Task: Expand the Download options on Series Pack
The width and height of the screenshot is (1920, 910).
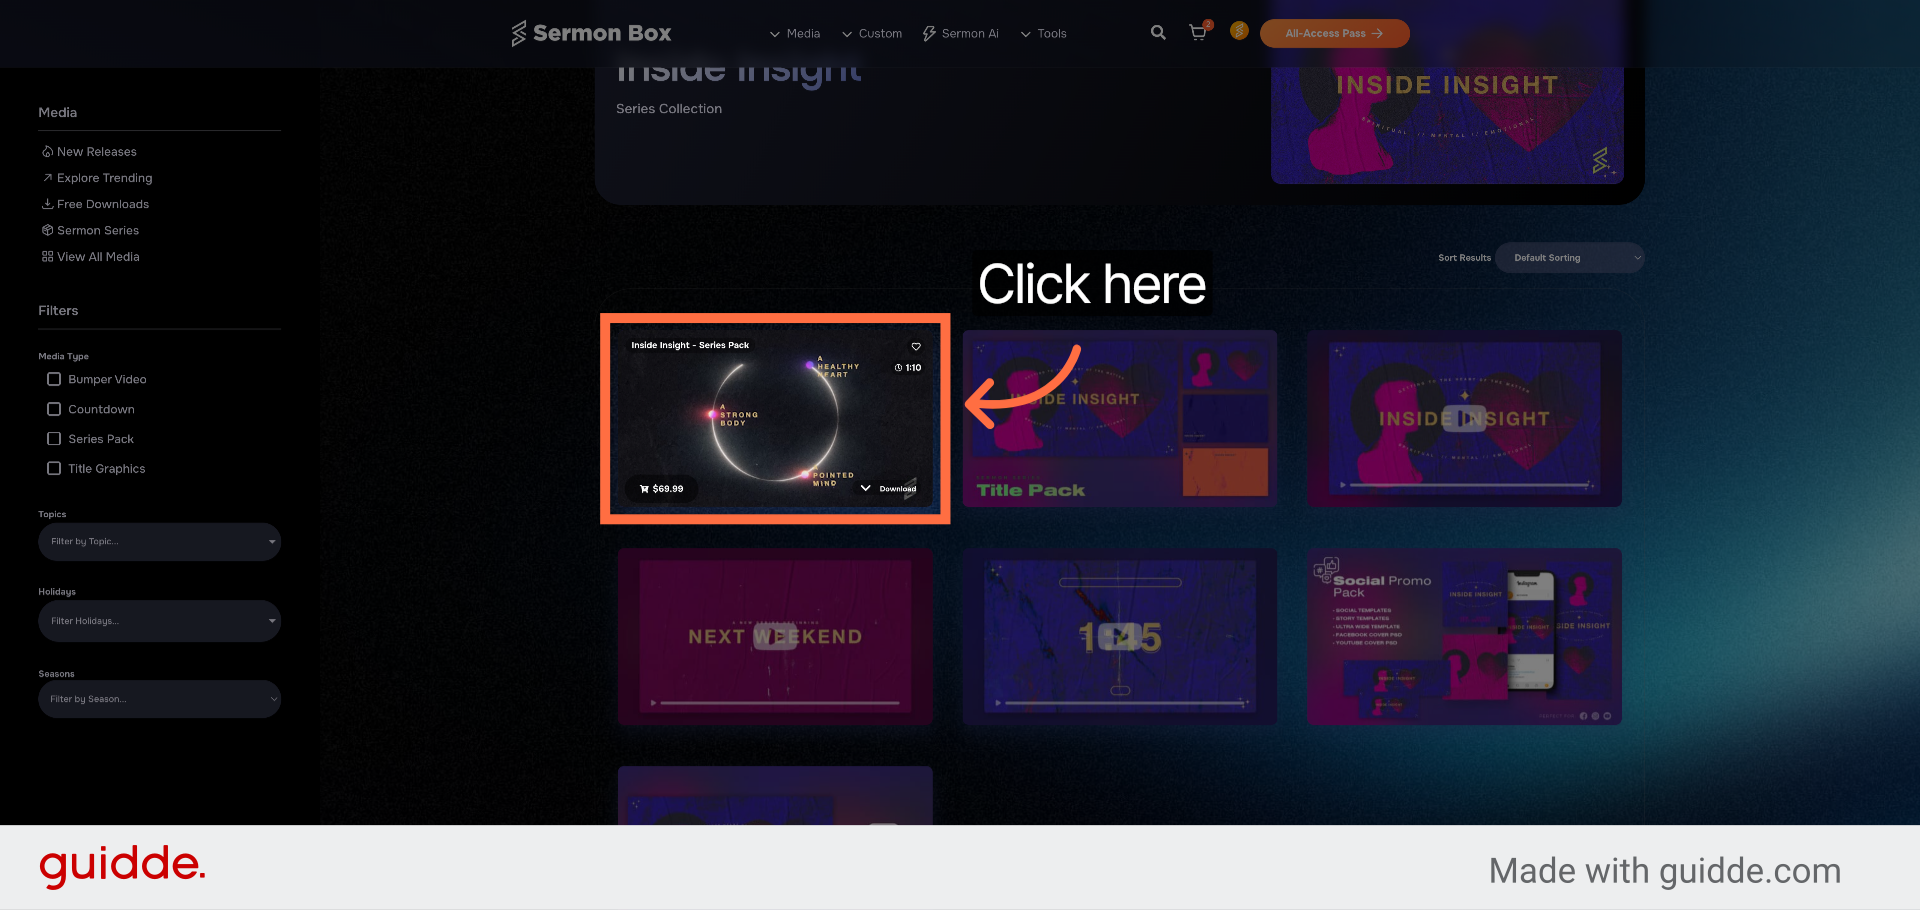Action: (x=888, y=489)
